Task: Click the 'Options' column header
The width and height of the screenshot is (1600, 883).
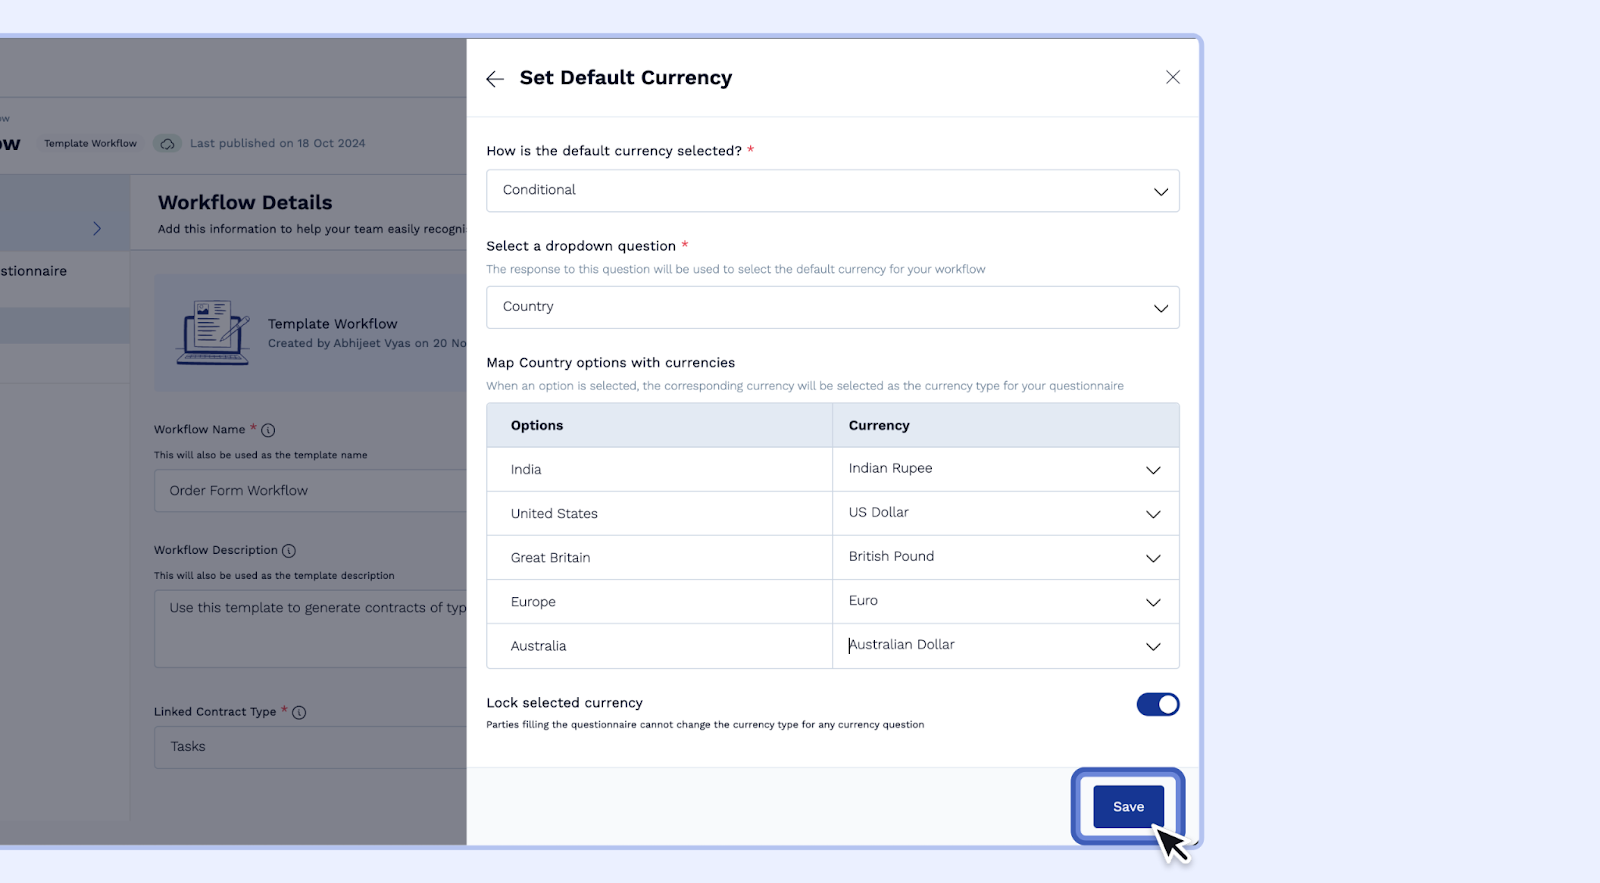Action: [660, 425]
